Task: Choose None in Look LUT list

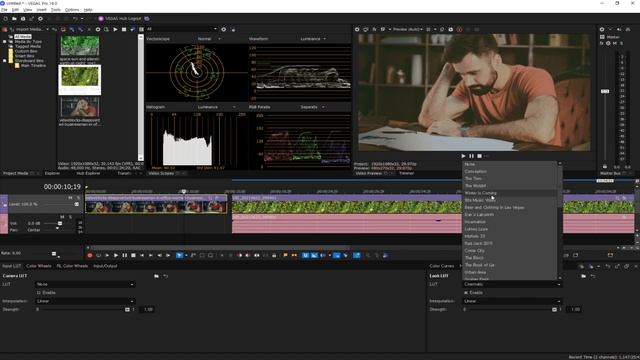Action: (509, 164)
